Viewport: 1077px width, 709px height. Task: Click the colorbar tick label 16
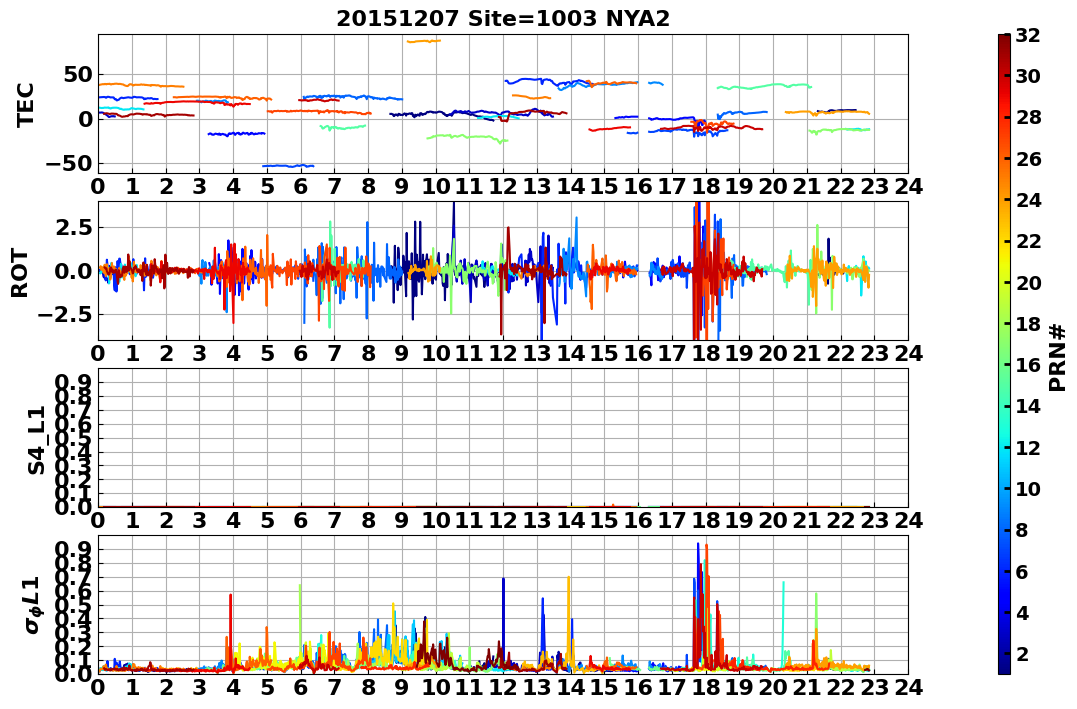1028,365
